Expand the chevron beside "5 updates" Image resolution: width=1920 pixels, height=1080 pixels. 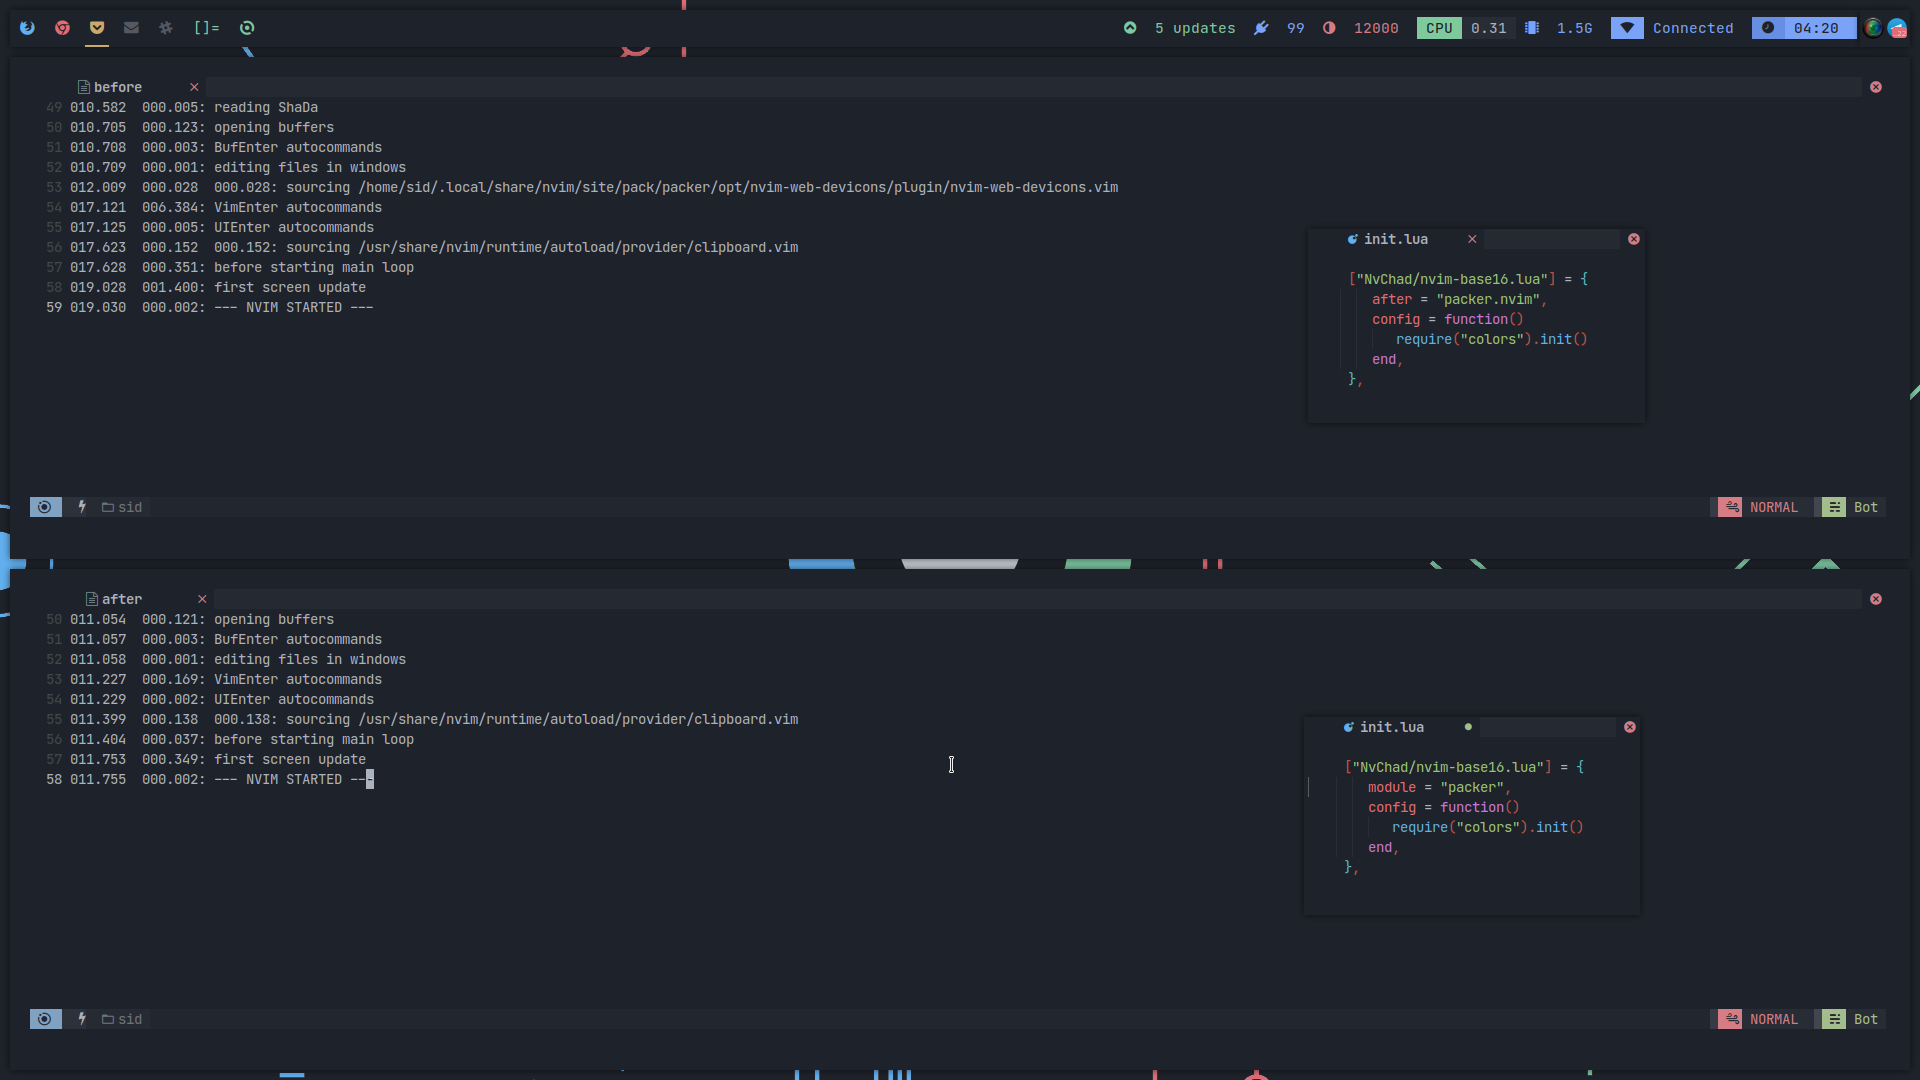click(x=1131, y=28)
